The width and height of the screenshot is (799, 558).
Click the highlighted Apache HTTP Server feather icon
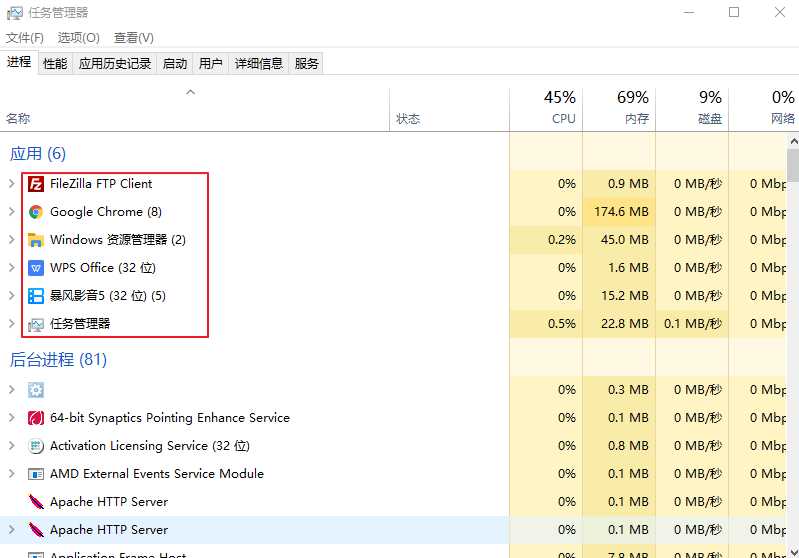tap(36, 530)
